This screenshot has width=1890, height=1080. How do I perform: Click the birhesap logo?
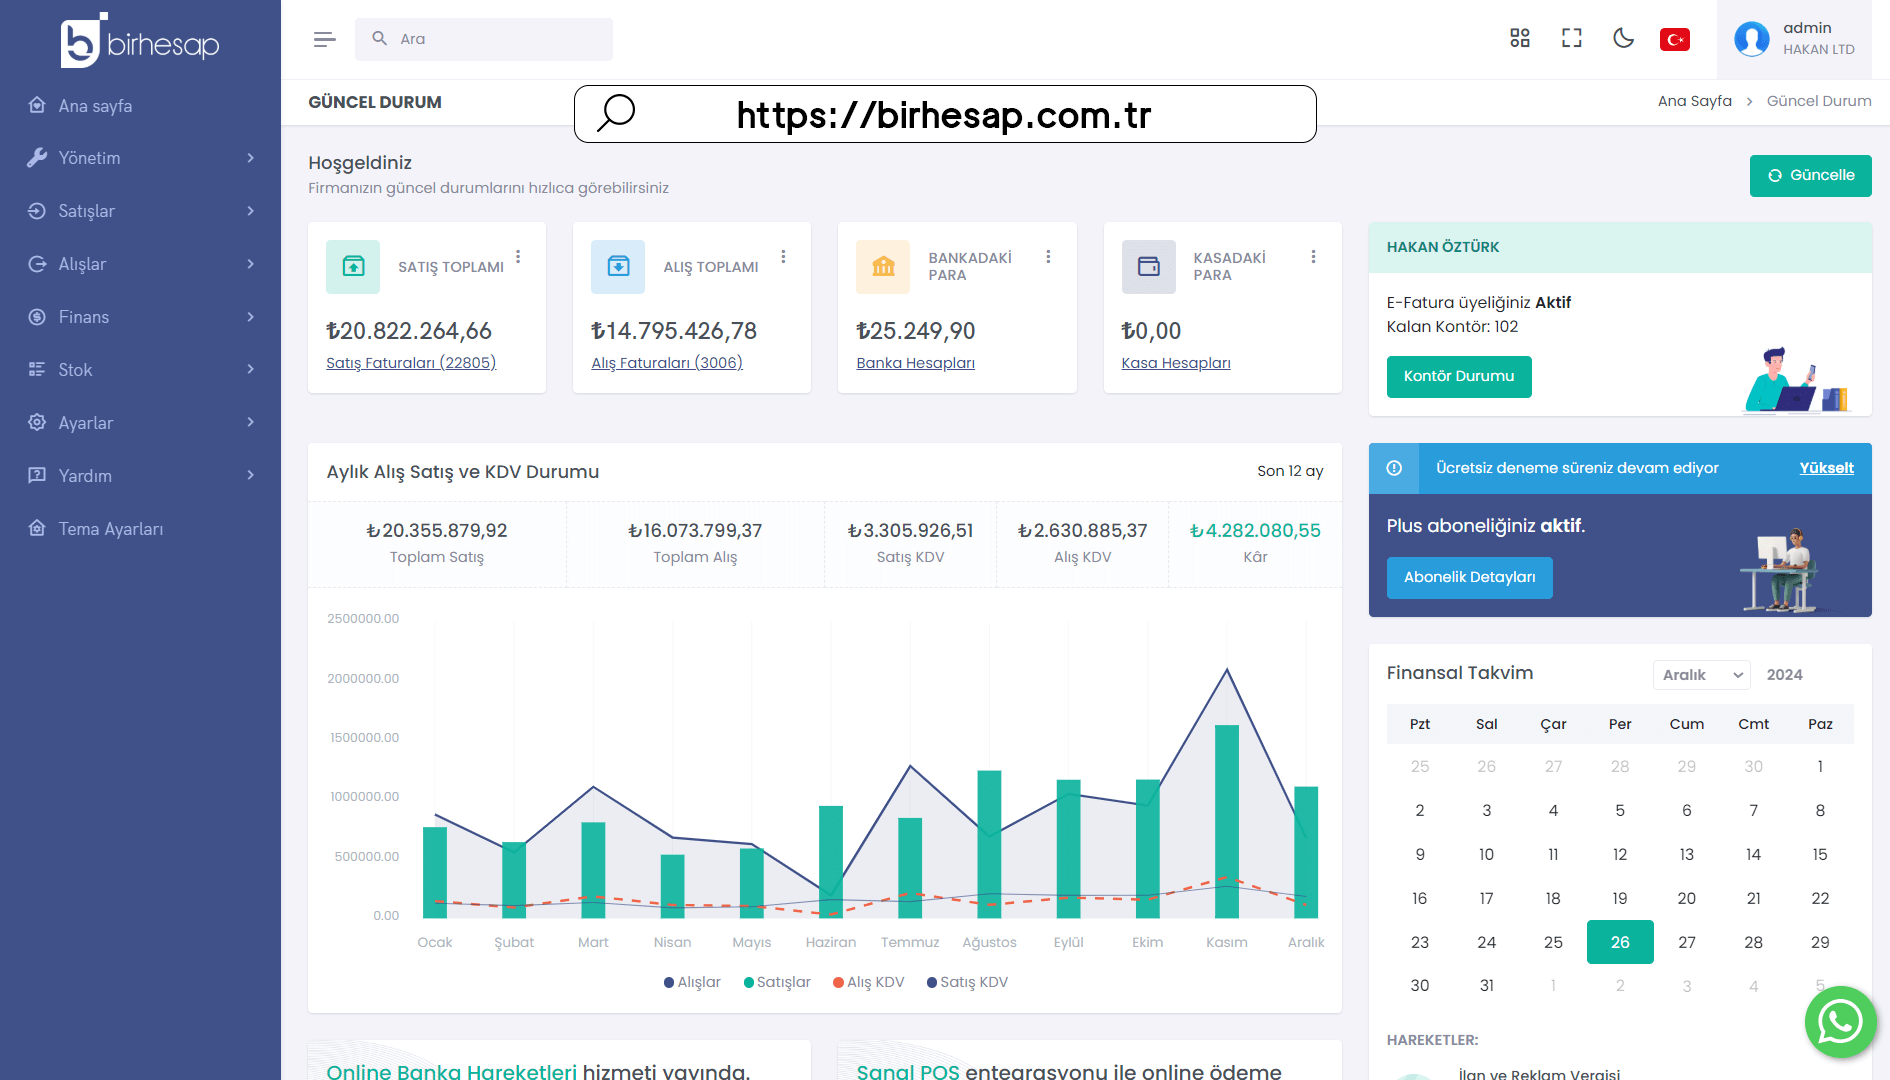point(140,41)
